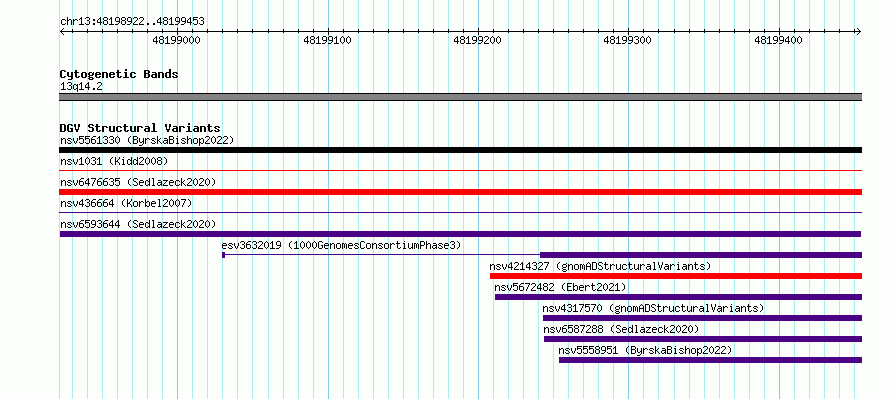Click the Cytogenetic Bands track title

click(x=119, y=74)
